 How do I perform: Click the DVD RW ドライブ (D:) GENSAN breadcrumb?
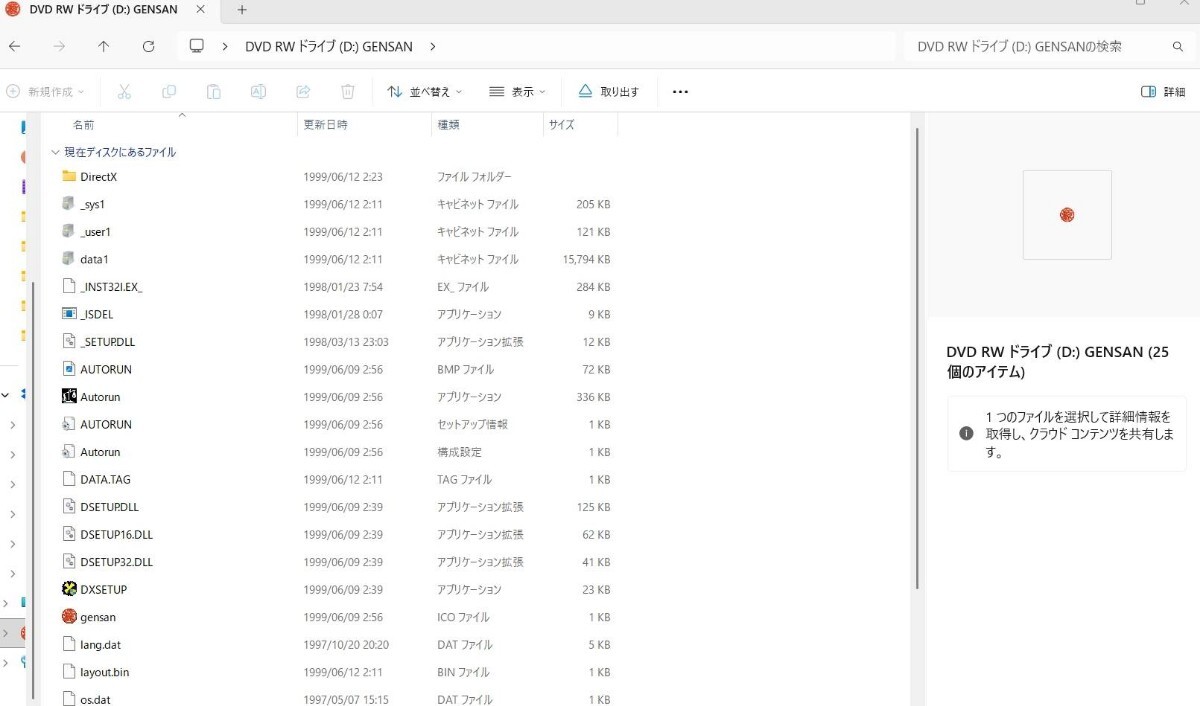click(x=329, y=47)
